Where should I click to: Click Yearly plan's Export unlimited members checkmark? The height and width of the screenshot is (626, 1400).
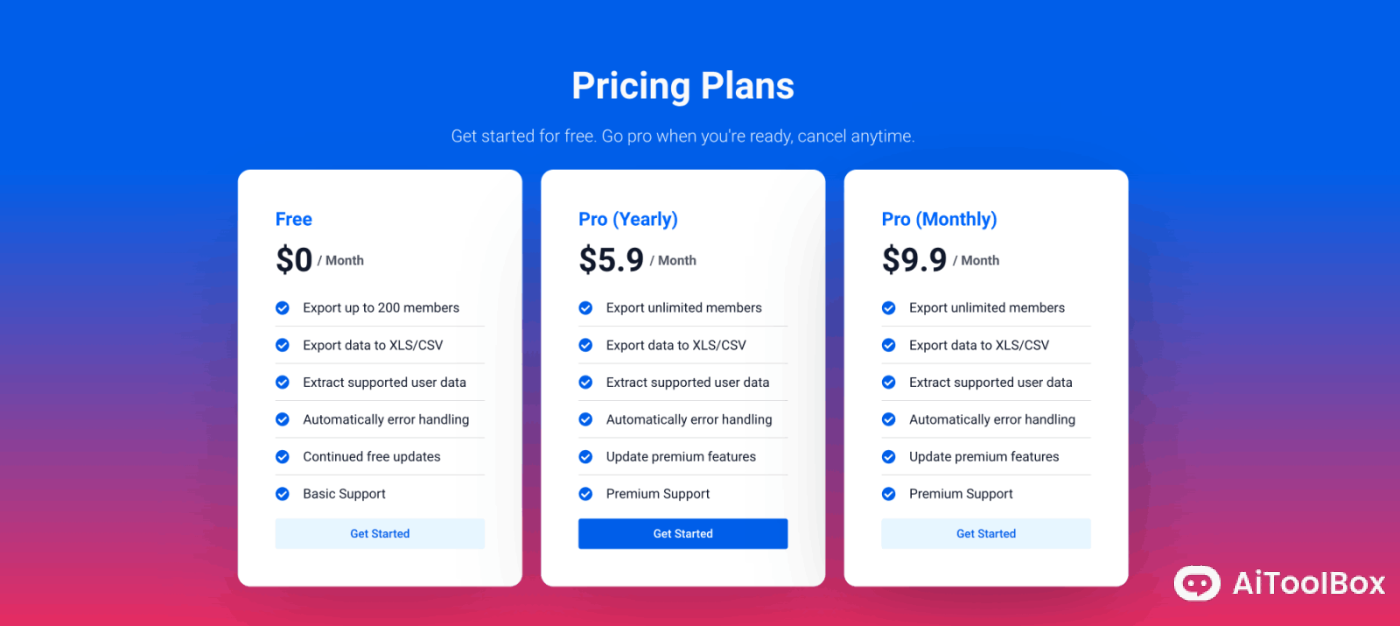[586, 308]
